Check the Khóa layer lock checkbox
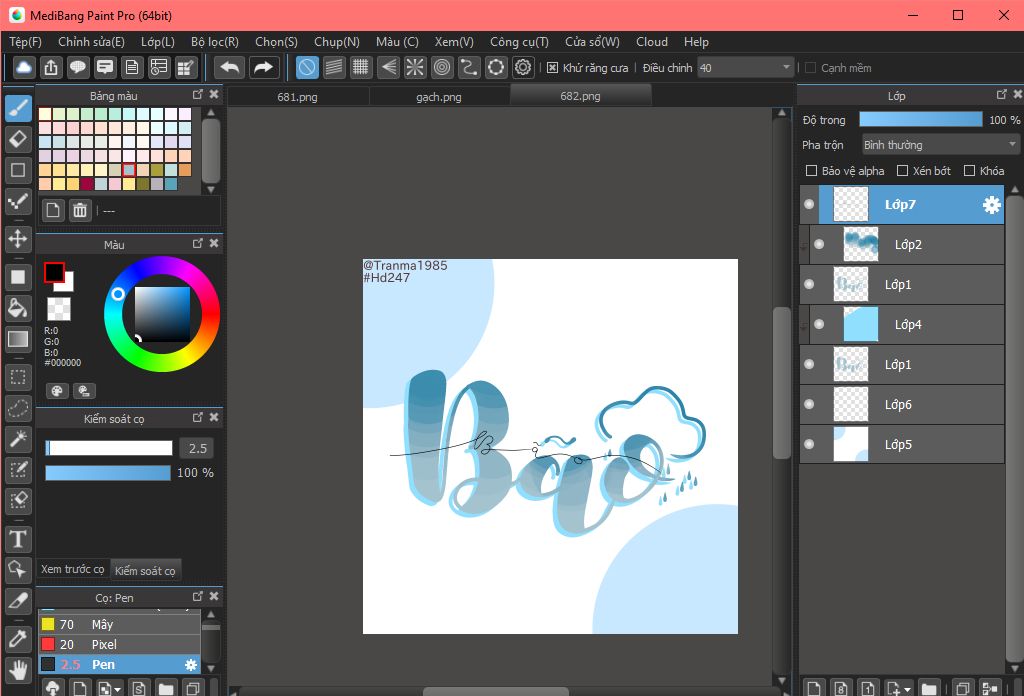Viewport: 1024px width, 696px height. point(970,170)
